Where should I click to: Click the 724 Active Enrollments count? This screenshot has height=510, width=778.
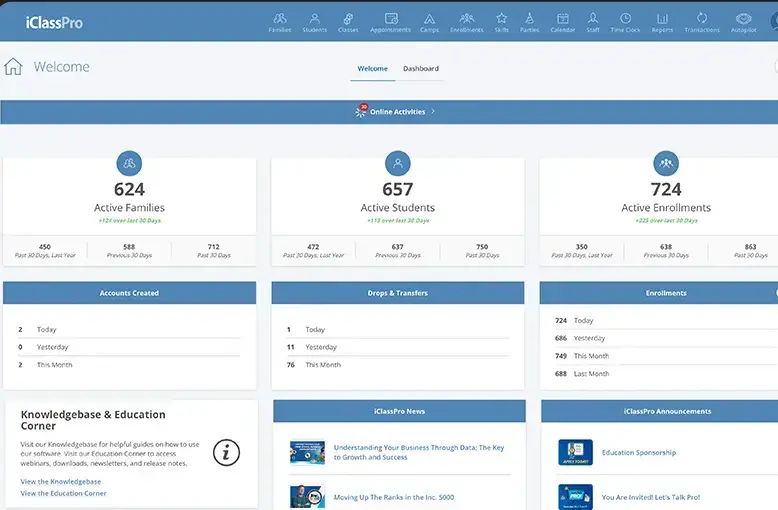pyautogui.click(x=666, y=189)
